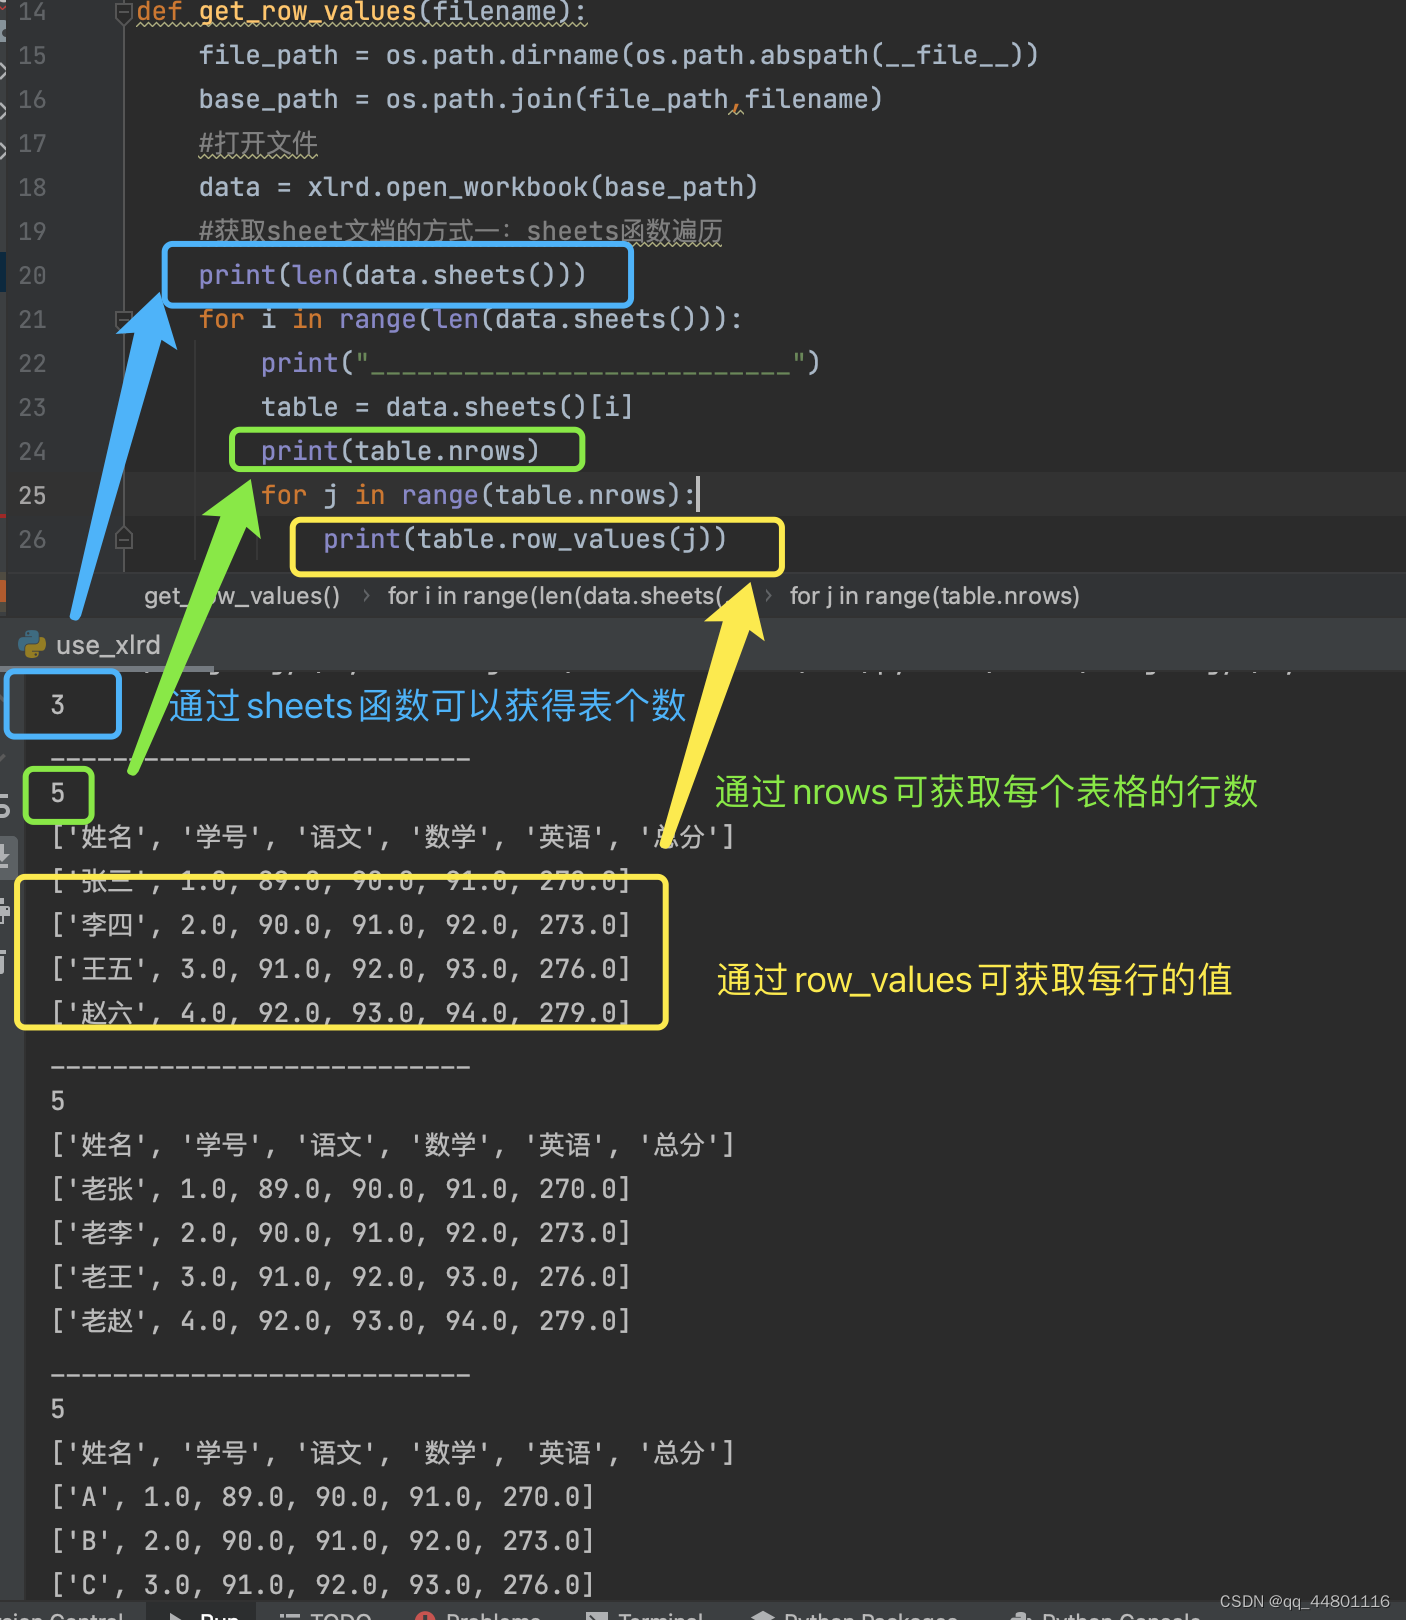The image size is (1406, 1620).
Task: Click the first '5' output in the console
Action: 58,793
